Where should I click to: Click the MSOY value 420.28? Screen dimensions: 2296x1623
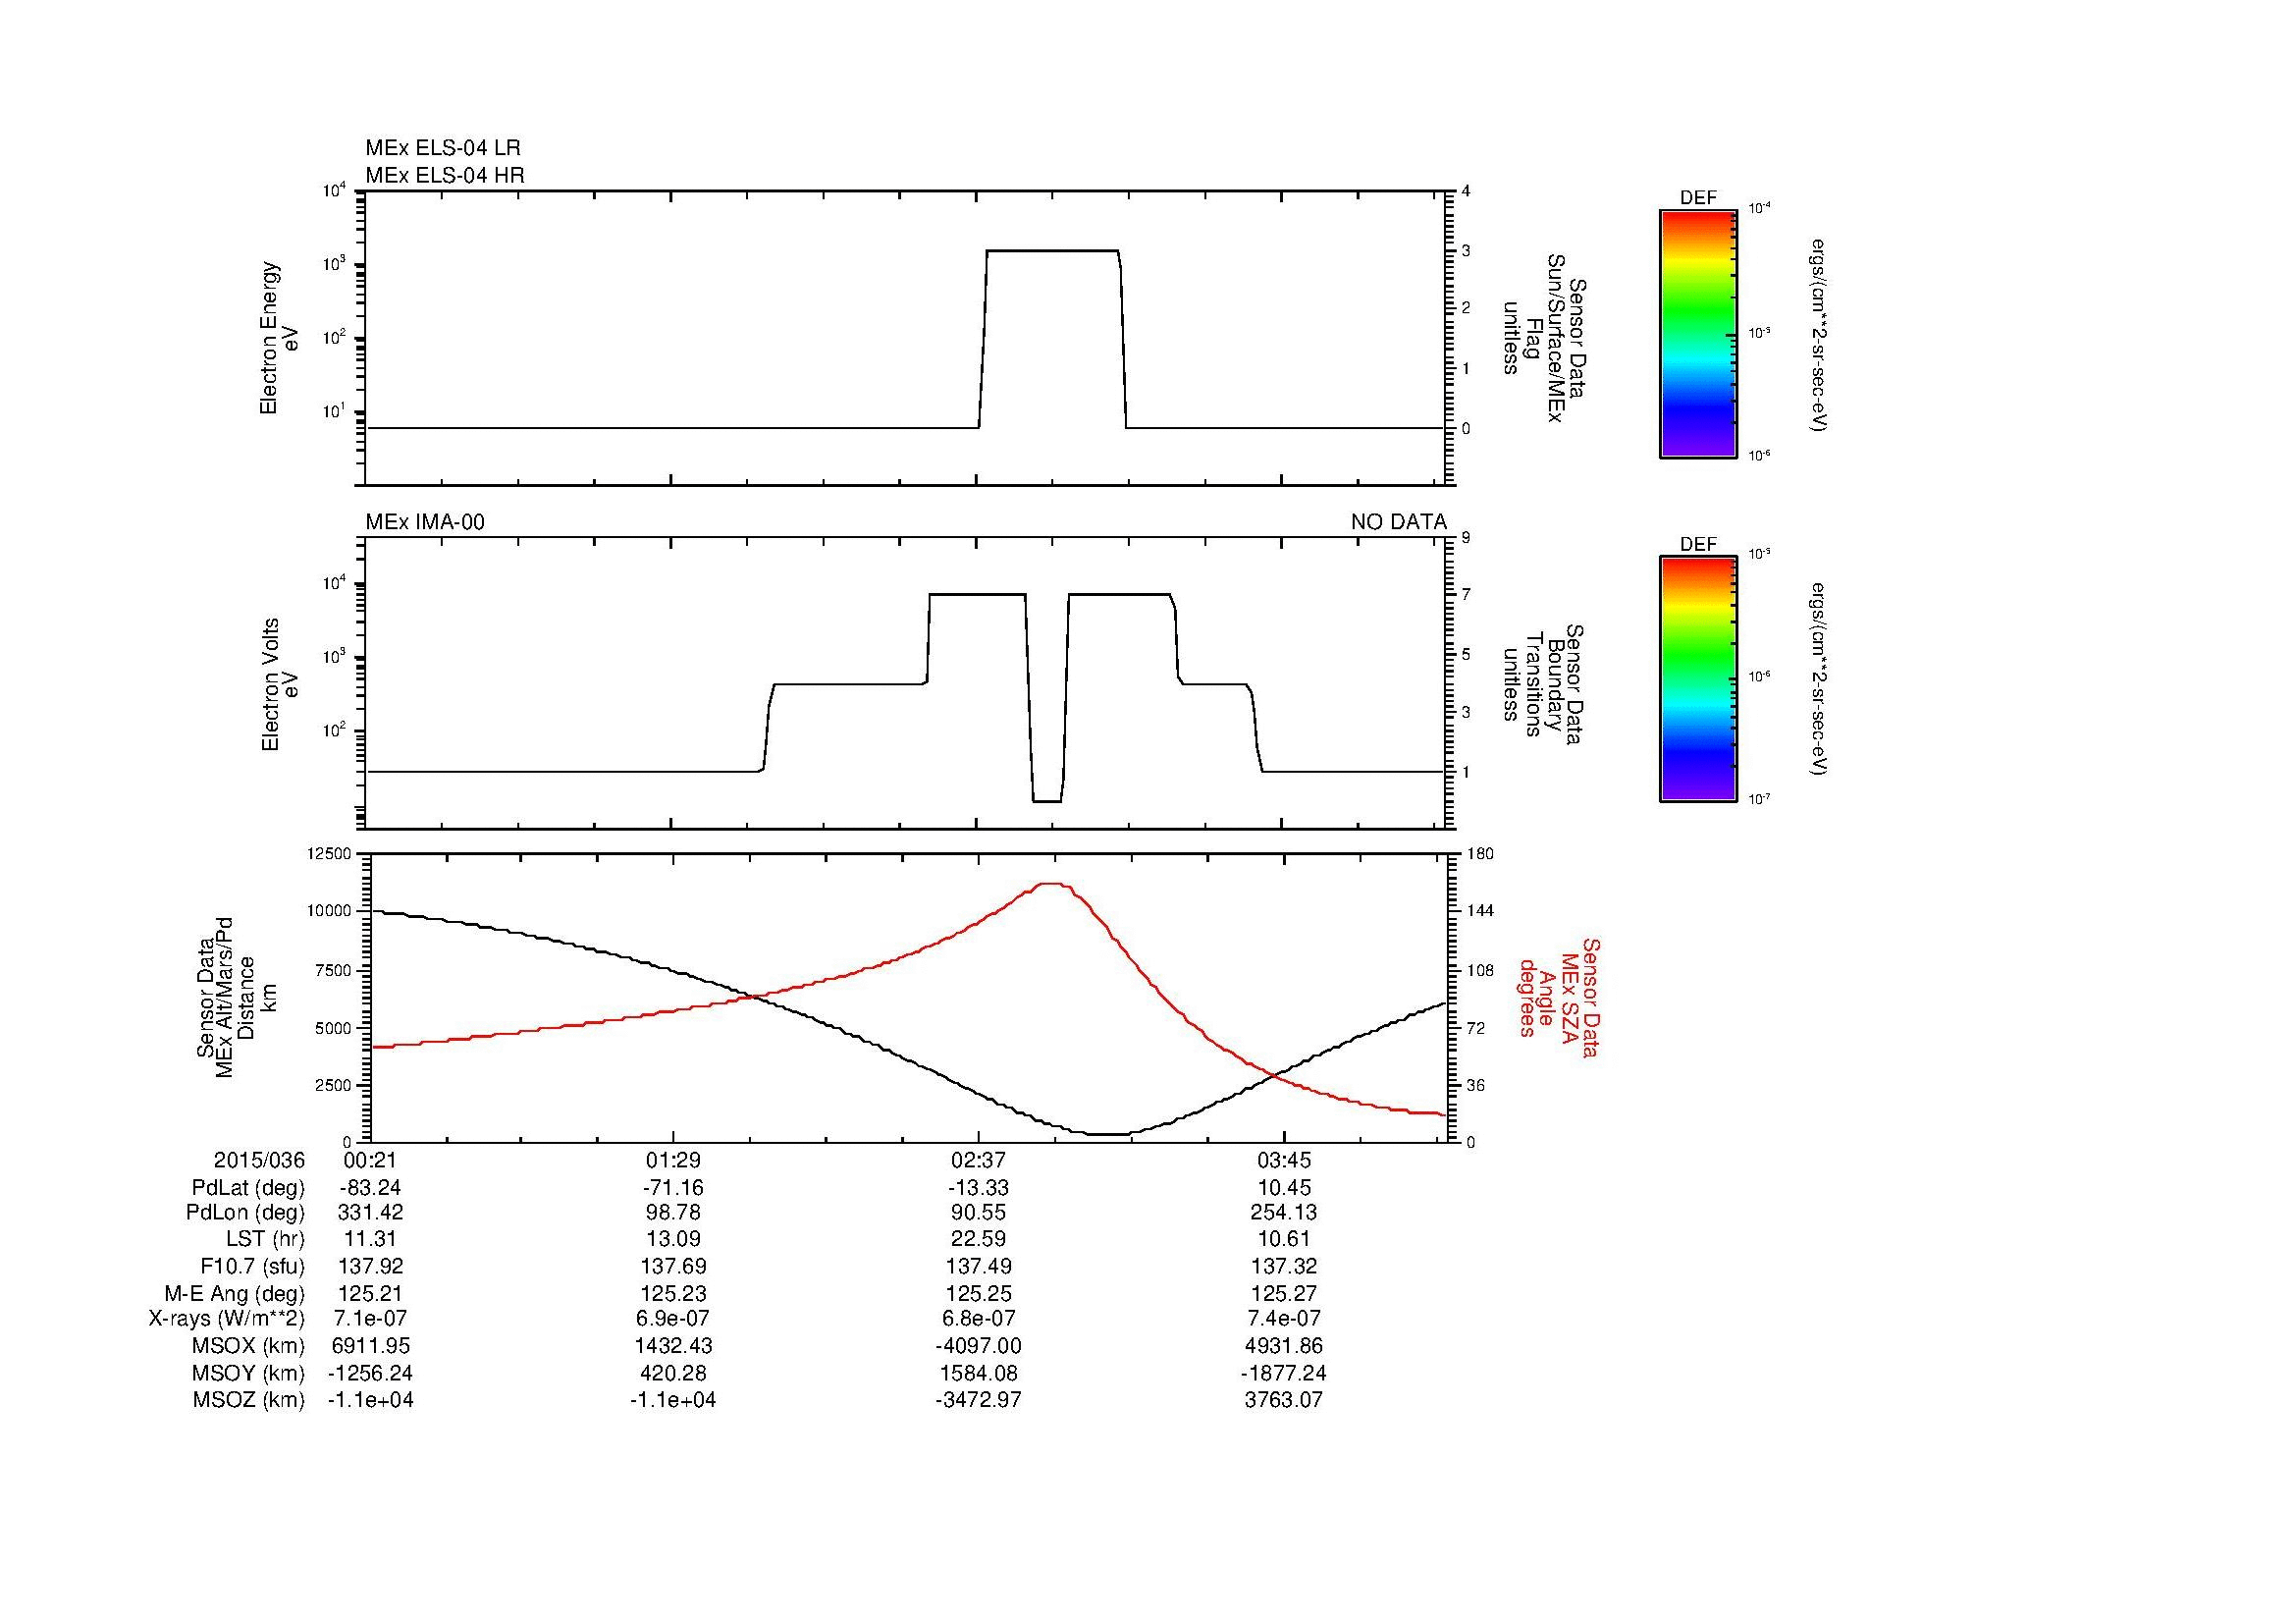(x=673, y=1373)
